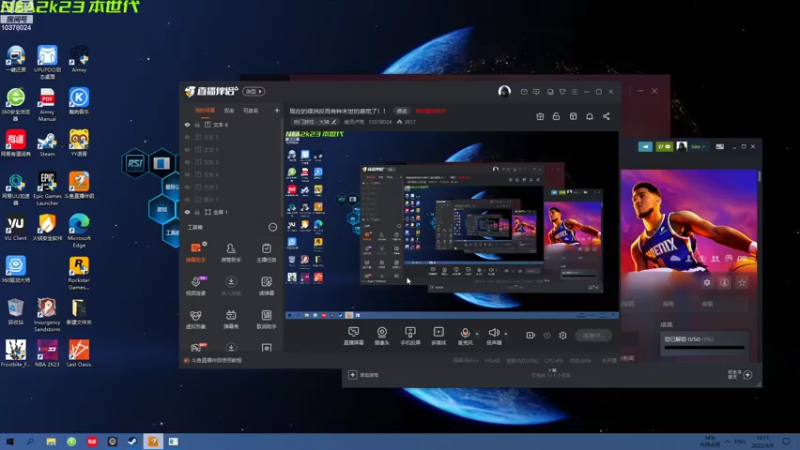The height and width of the screenshot is (450, 800).
Task: Open the 弹幕秀 tool
Action: [231, 319]
